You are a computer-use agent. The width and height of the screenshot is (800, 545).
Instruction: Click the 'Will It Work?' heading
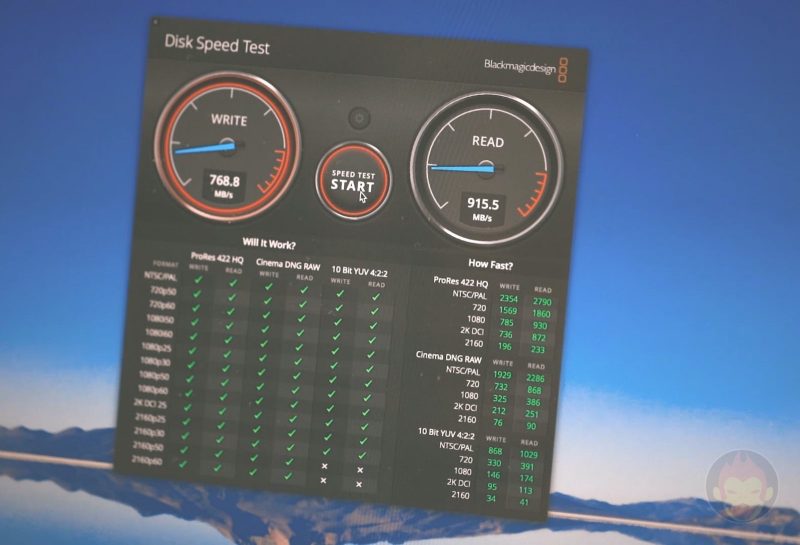(x=269, y=244)
